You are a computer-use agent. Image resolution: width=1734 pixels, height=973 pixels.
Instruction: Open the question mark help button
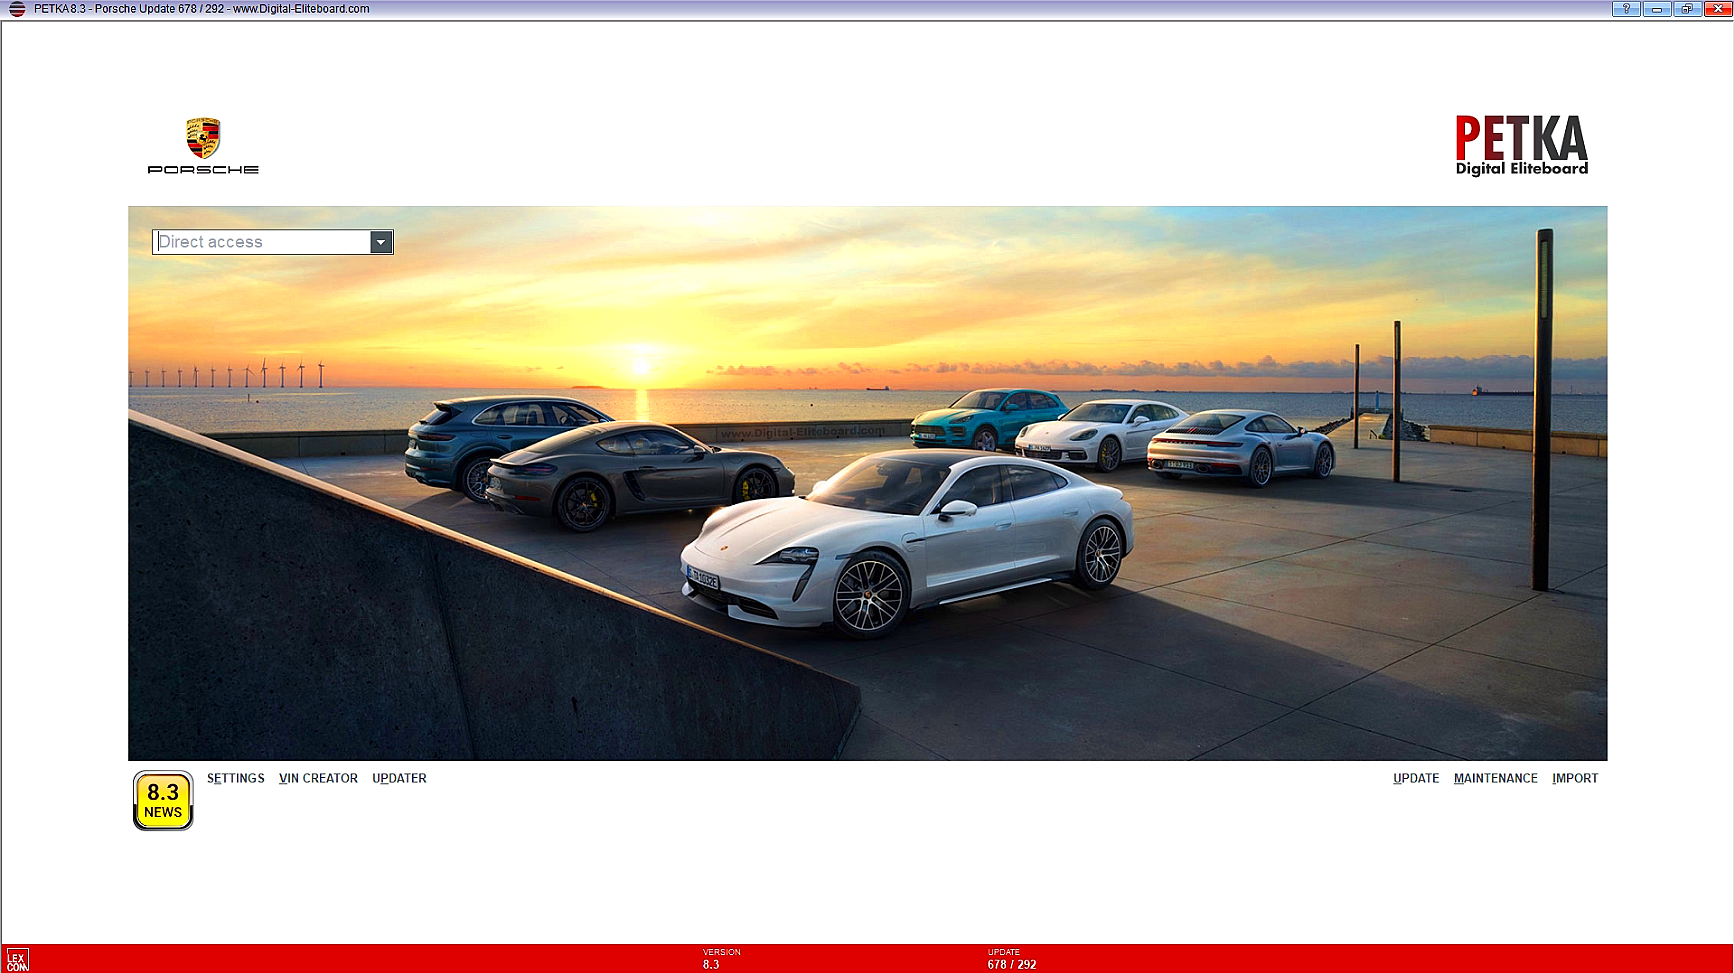pos(1626,9)
